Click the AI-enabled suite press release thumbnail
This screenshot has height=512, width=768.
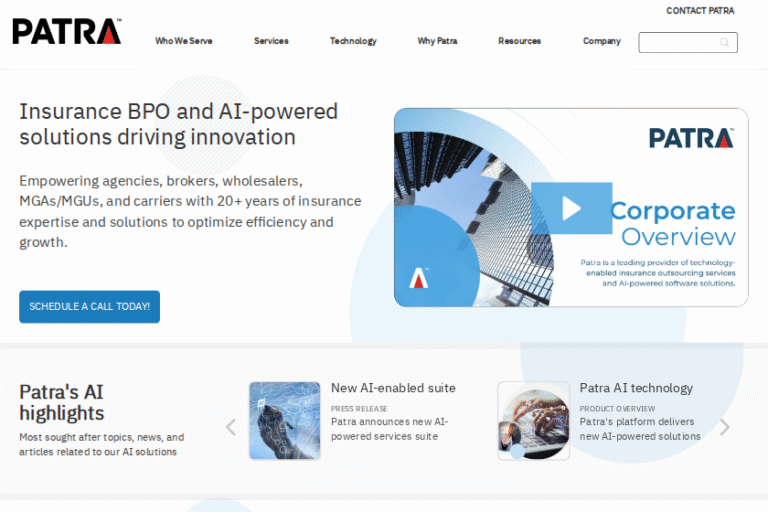point(285,421)
